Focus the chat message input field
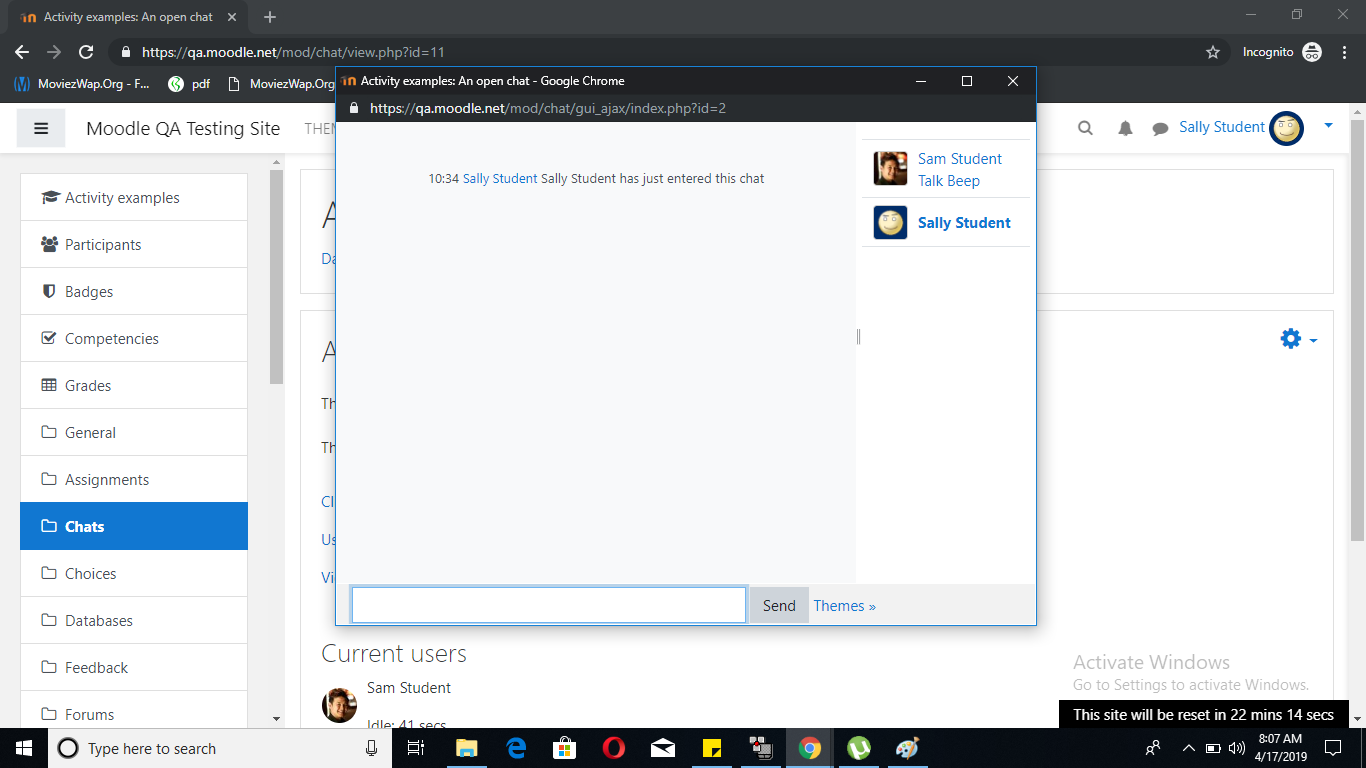1366x768 pixels. click(x=549, y=605)
